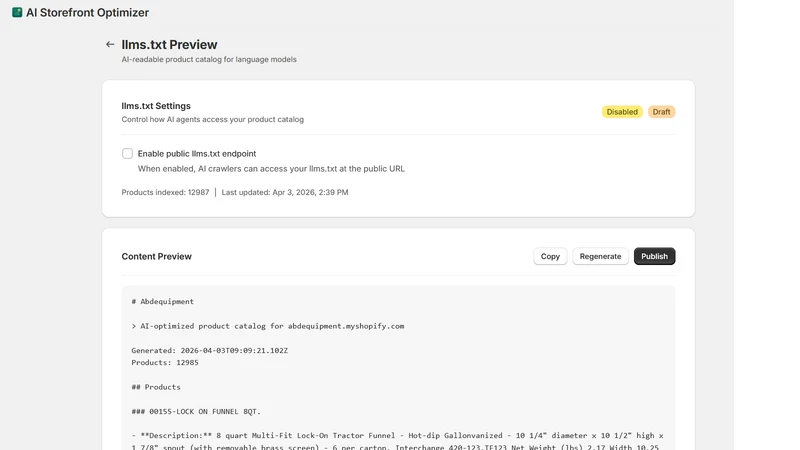Click the 'AI-readable product catalog' subtitle
The height and width of the screenshot is (450, 800).
[x=209, y=60]
